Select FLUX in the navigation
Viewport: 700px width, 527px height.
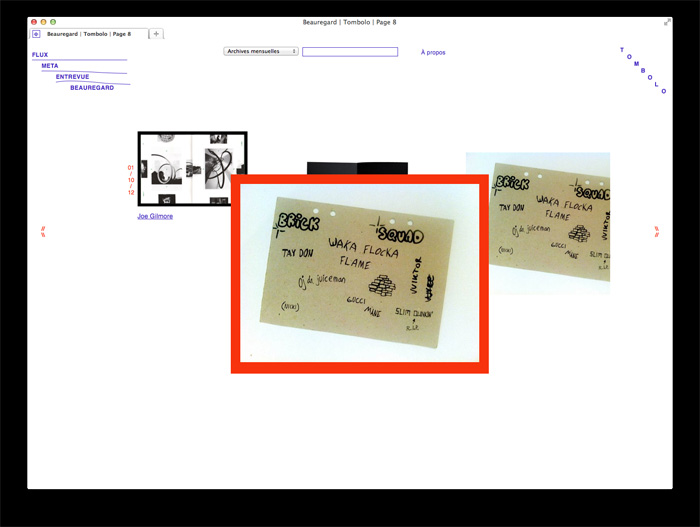[40, 54]
